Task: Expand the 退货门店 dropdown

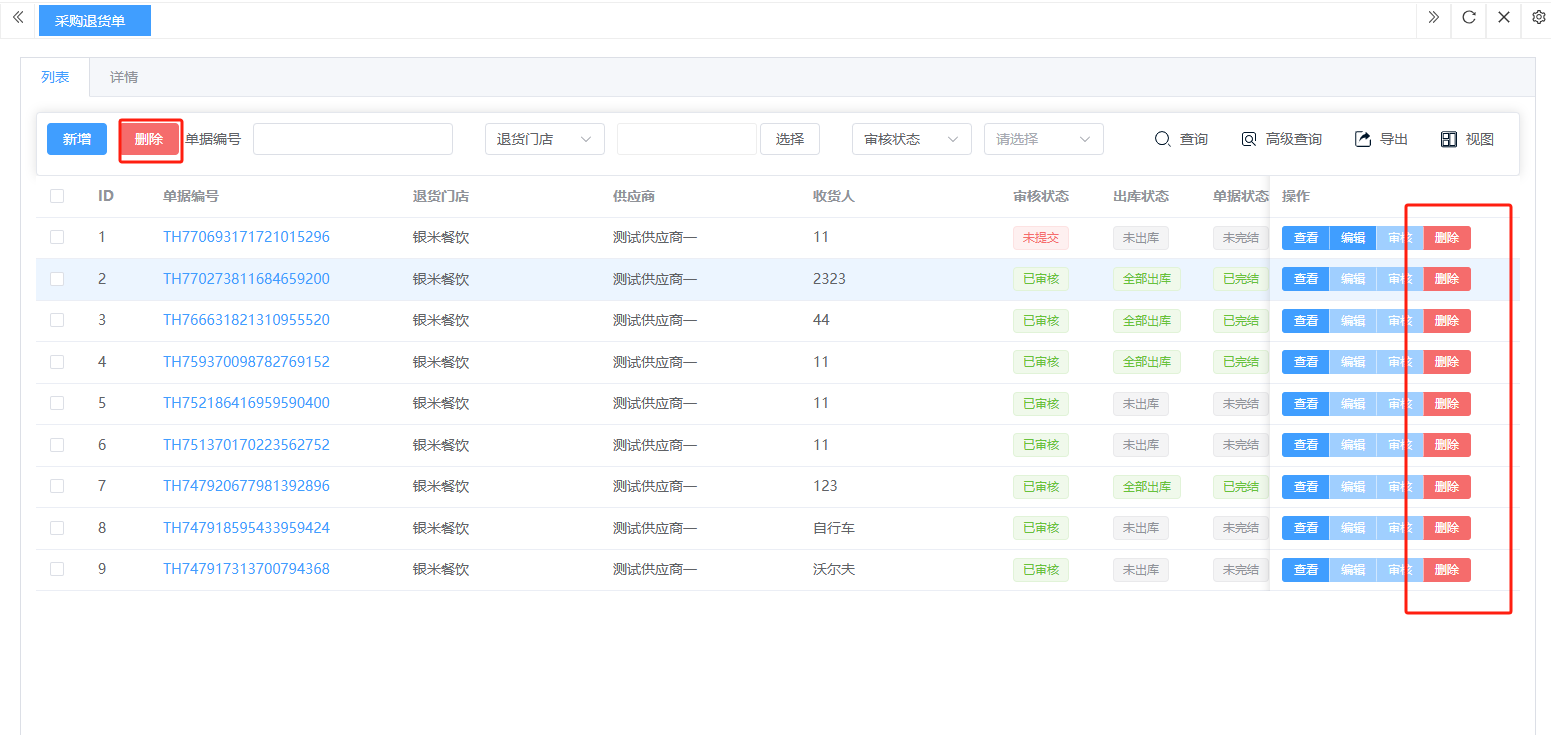Action: (544, 139)
